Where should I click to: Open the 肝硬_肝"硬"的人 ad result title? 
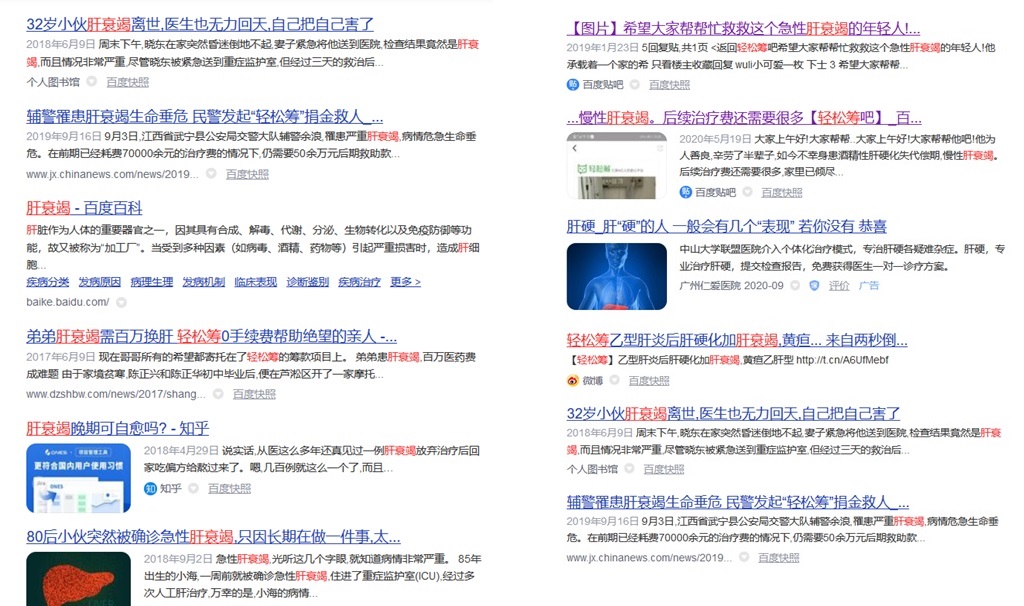point(727,227)
